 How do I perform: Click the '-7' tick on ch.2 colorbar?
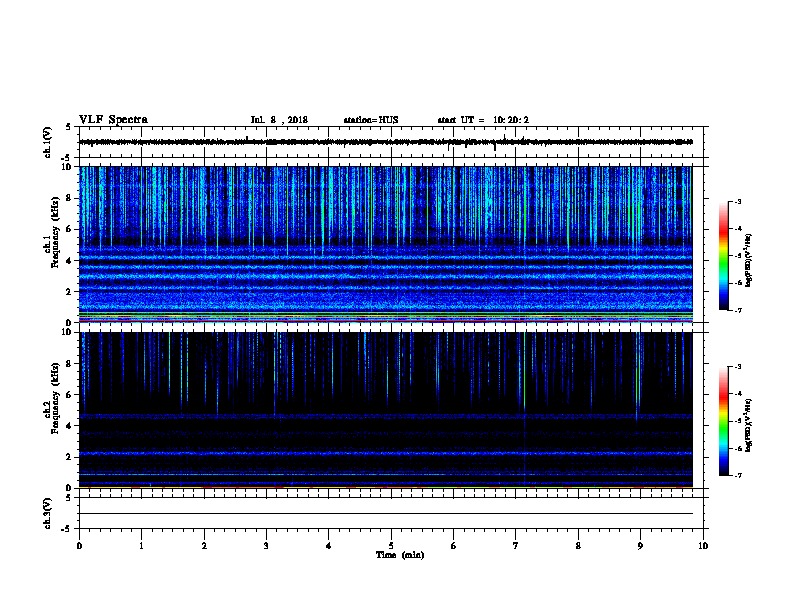pyautogui.click(x=737, y=475)
